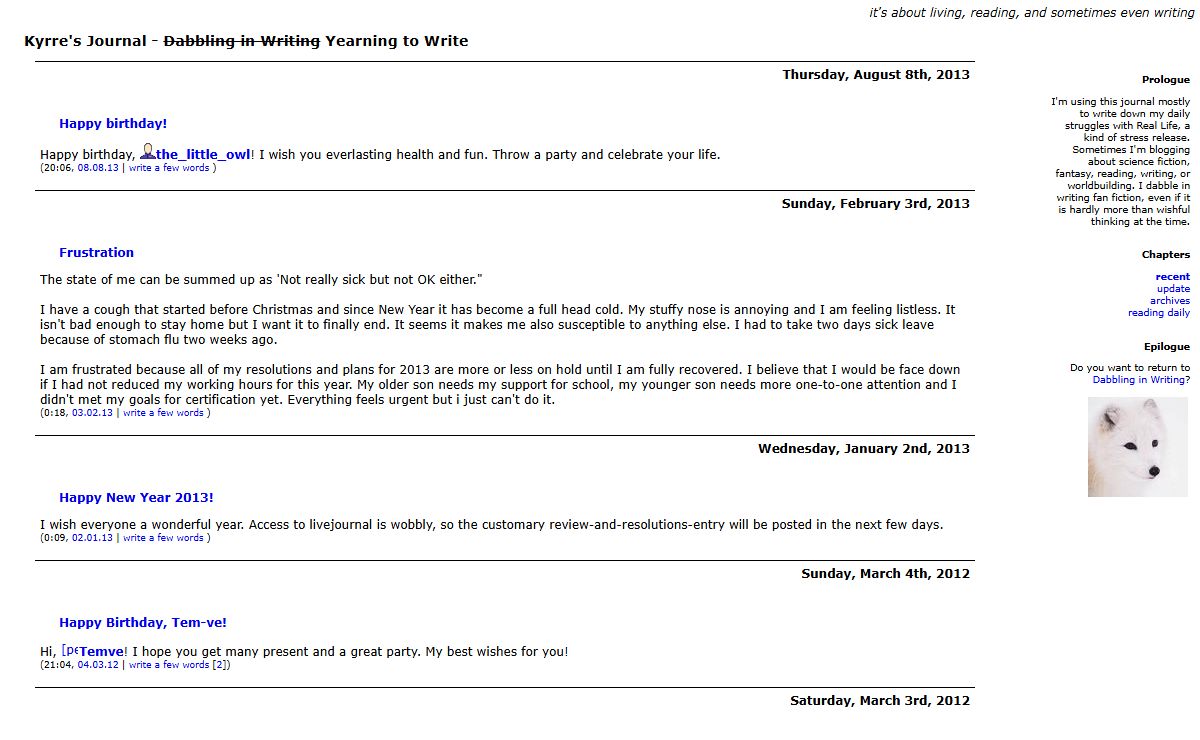Click the 02.01.13 permalink date
This screenshot has height=740, width=1200.
(92, 538)
